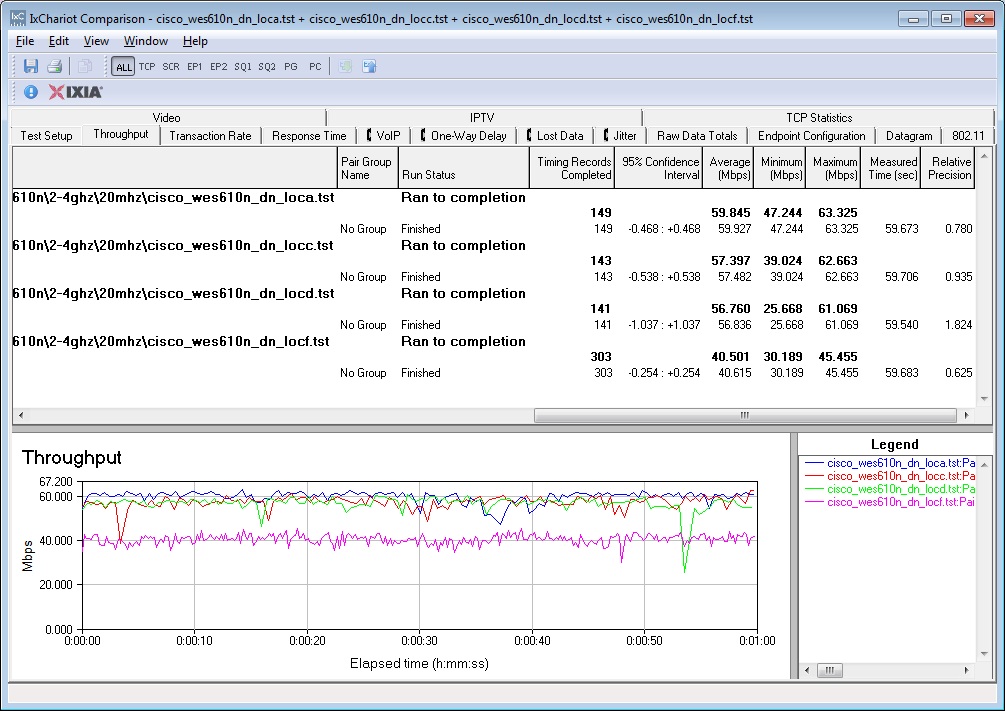
Task: Click the Print icon in toolbar
Action: (x=54, y=66)
